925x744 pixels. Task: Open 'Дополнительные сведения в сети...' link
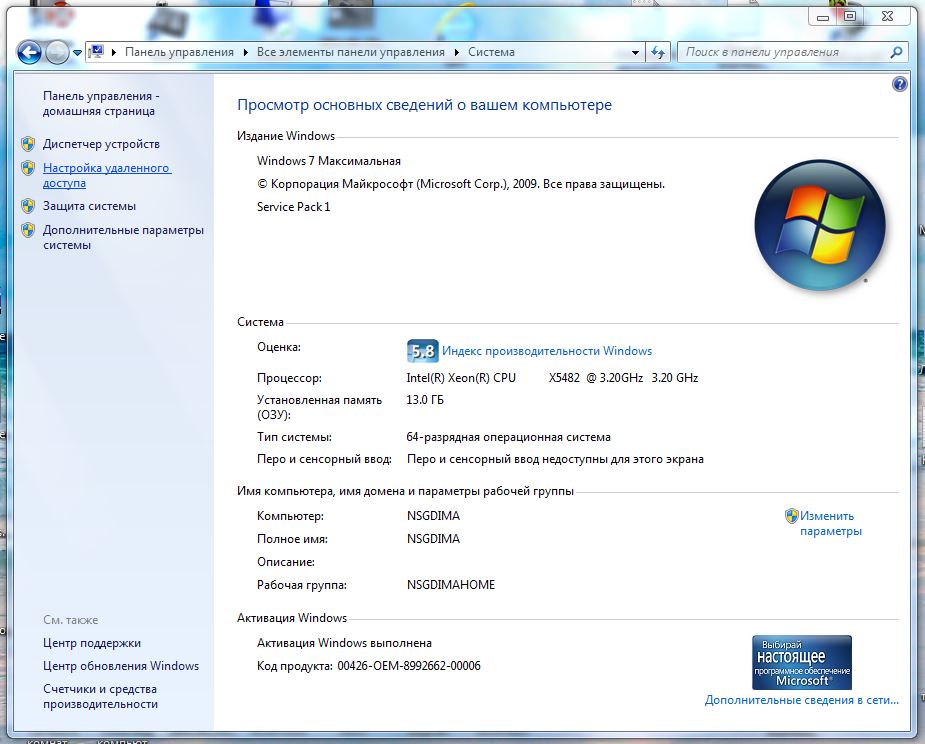point(801,700)
